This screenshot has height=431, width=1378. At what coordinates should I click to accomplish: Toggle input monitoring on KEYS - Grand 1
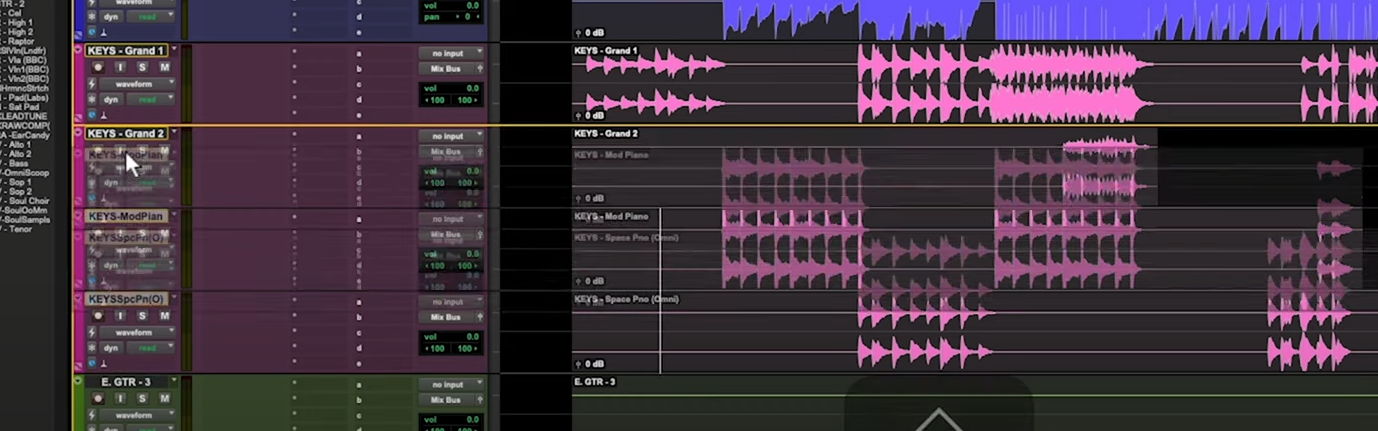coord(120,67)
